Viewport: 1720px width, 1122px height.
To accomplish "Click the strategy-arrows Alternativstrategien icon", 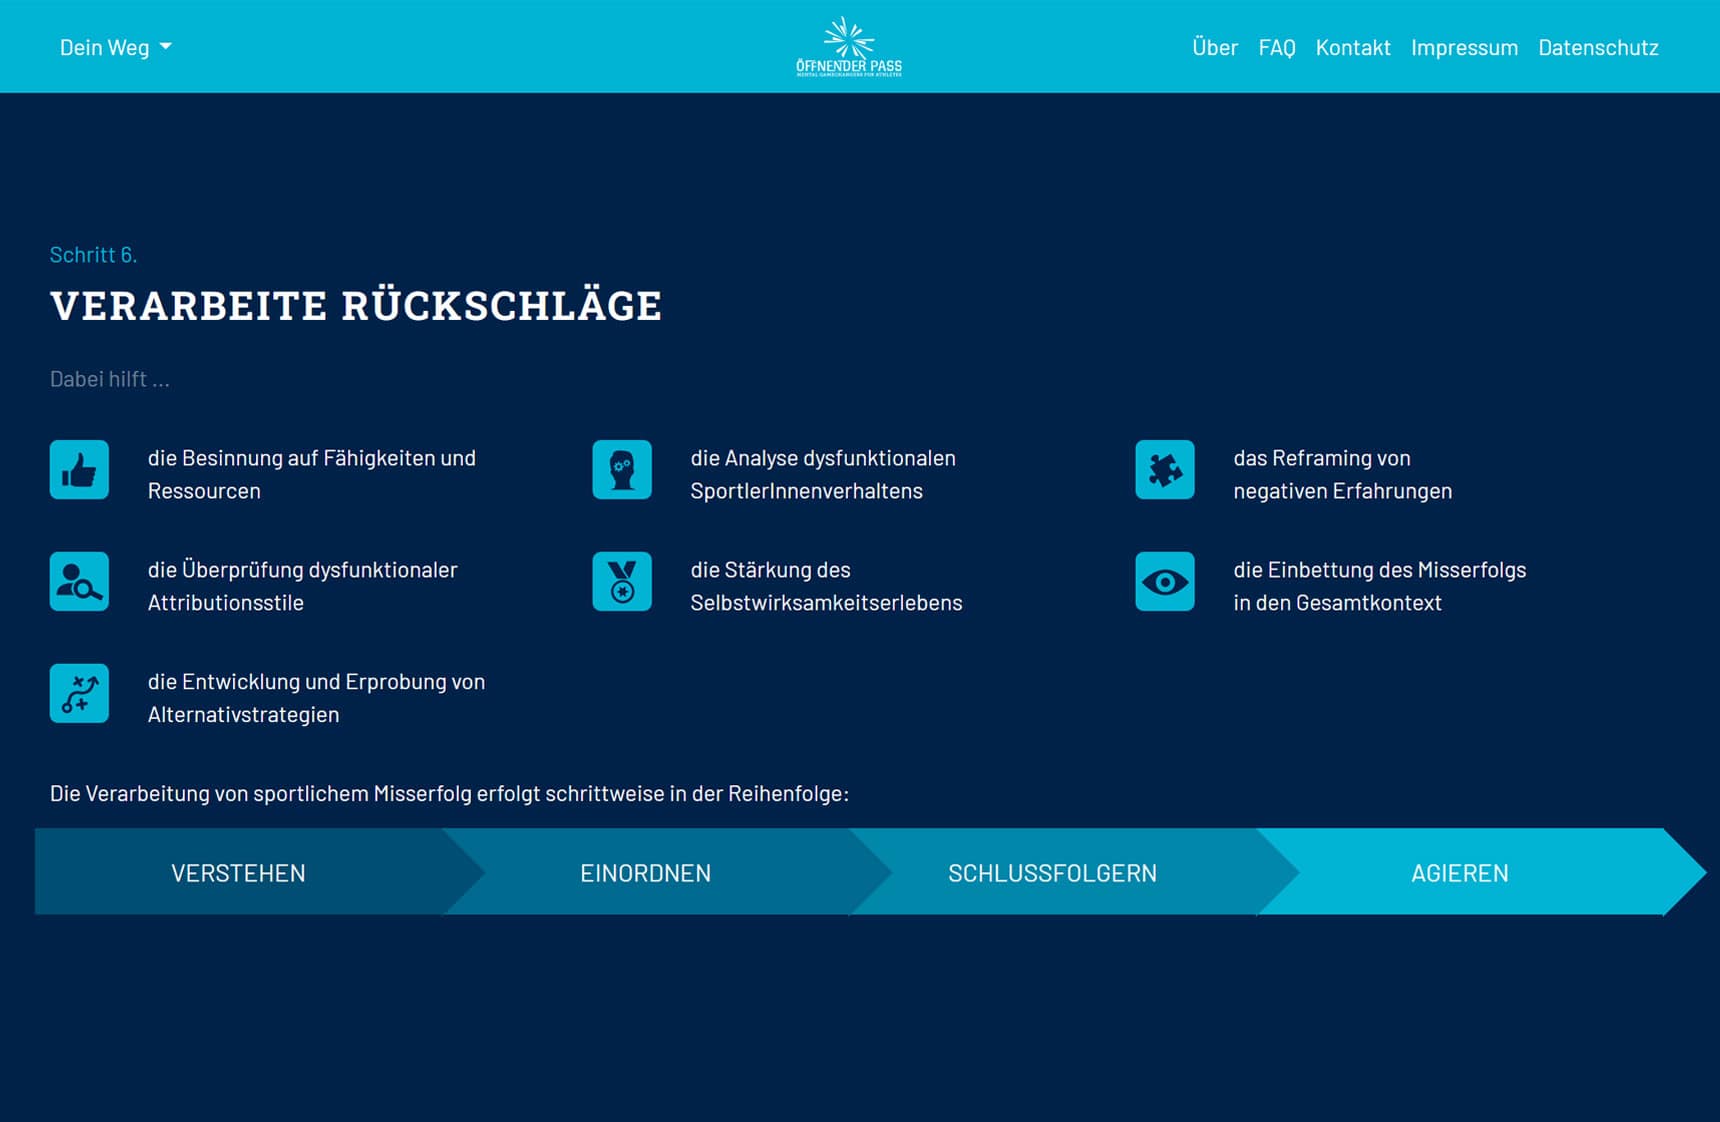I will (x=79, y=692).
